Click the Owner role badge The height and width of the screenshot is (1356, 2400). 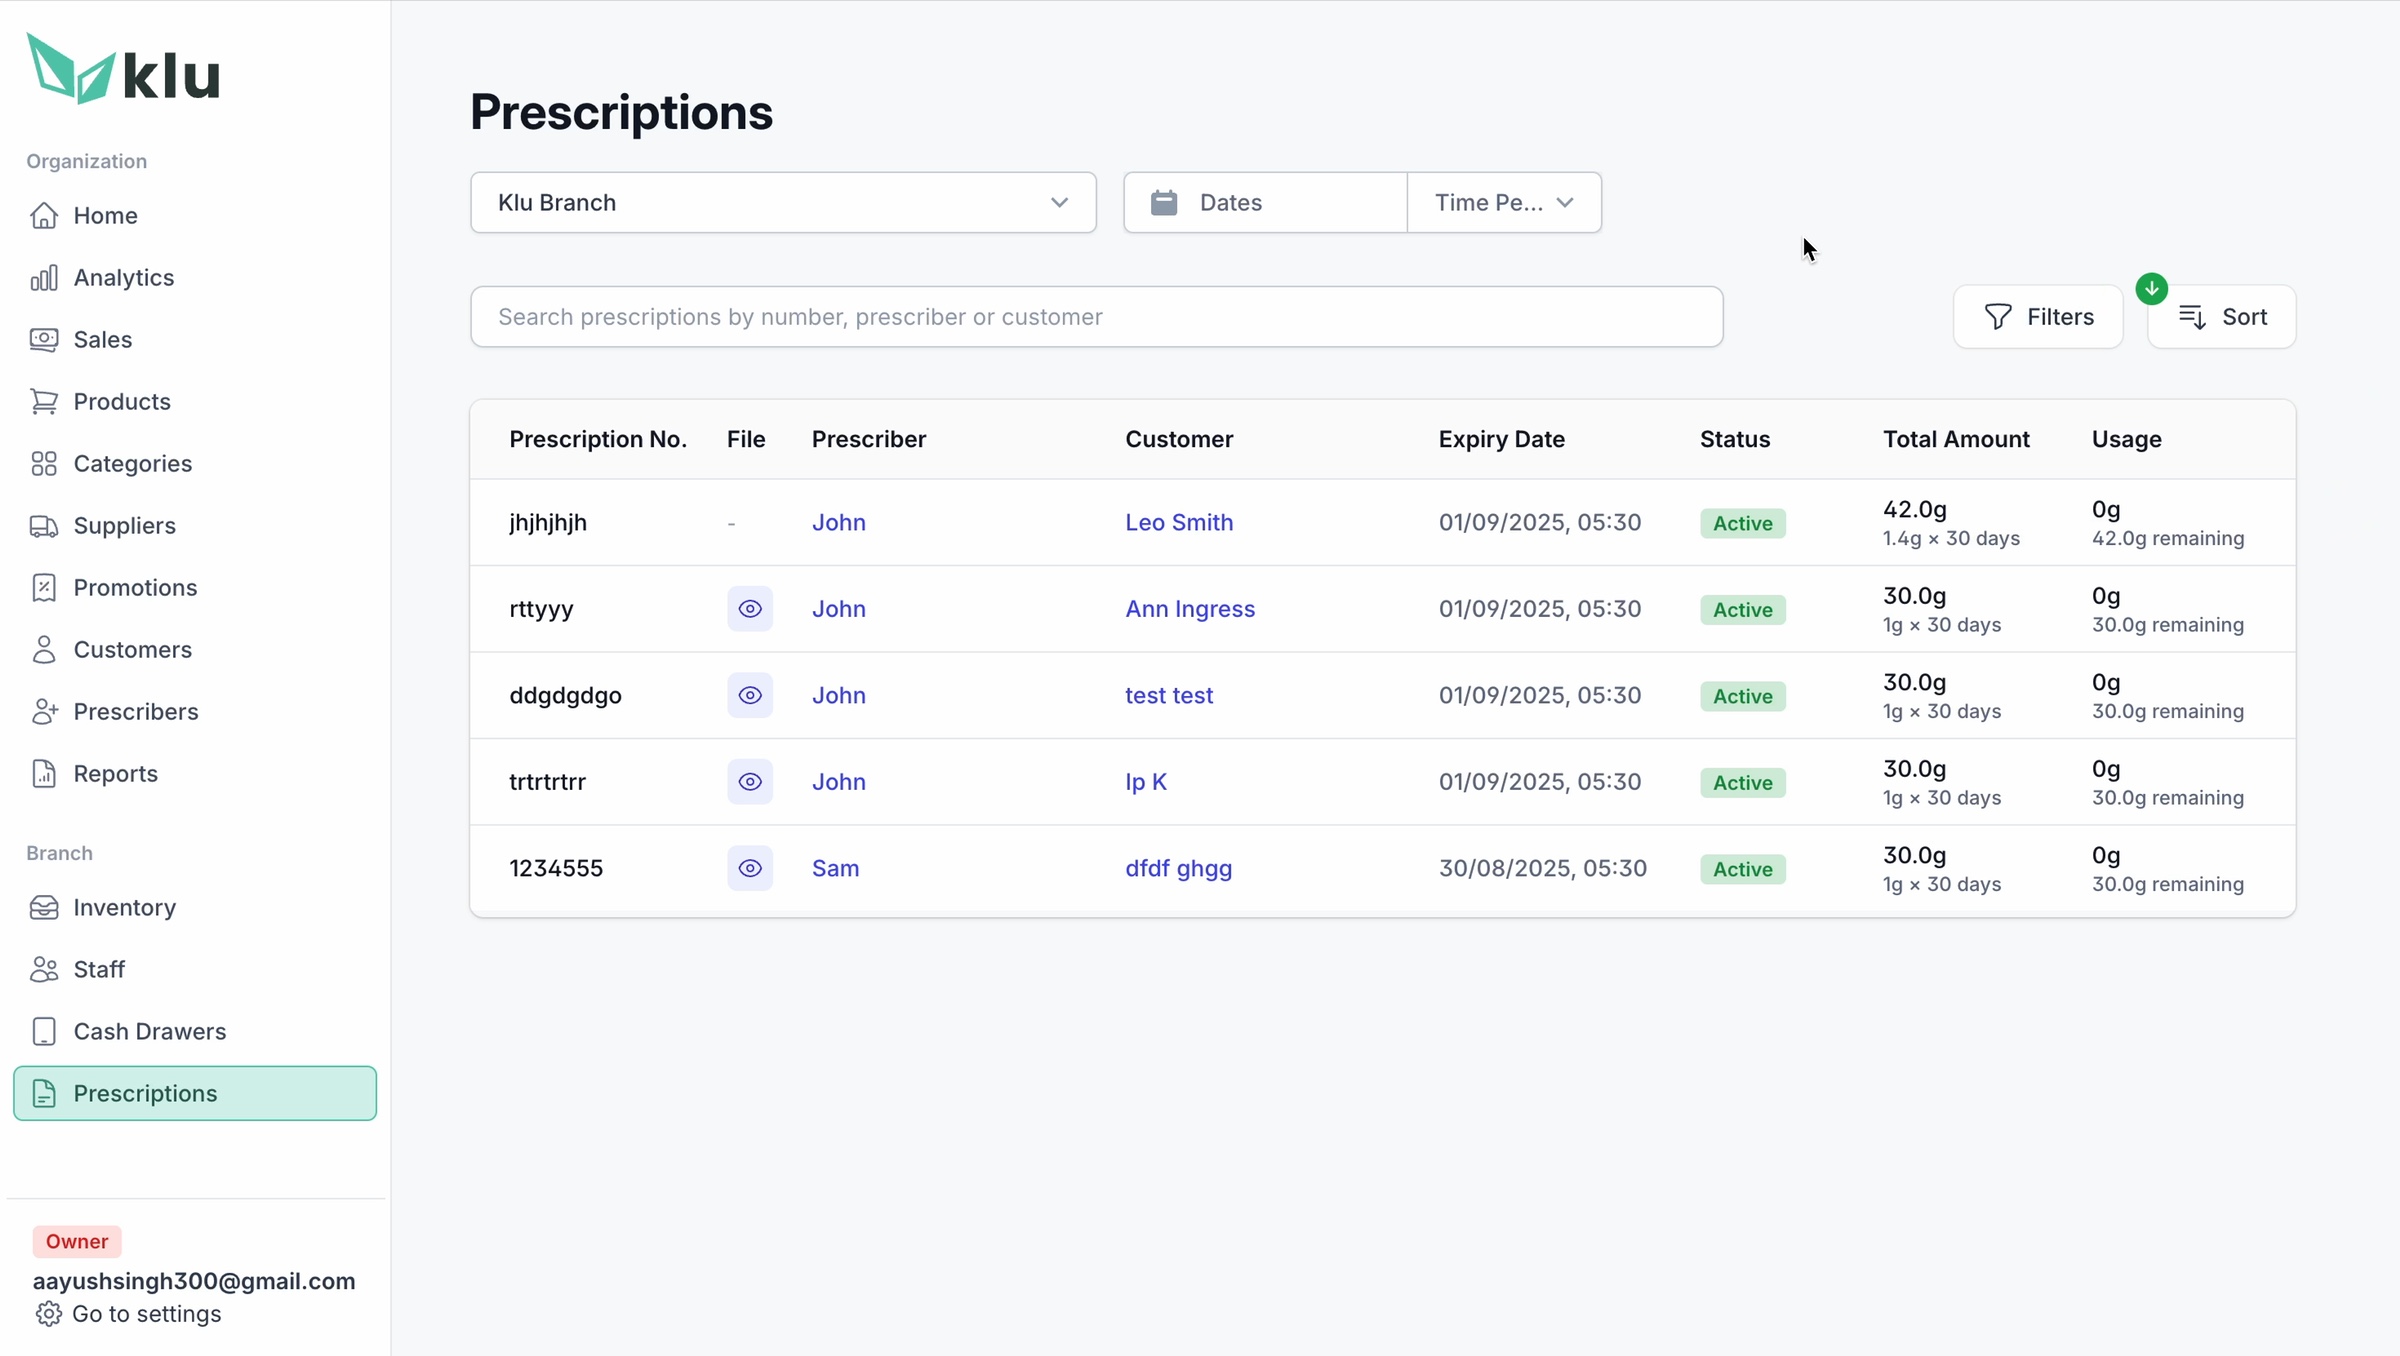[x=77, y=1241]
